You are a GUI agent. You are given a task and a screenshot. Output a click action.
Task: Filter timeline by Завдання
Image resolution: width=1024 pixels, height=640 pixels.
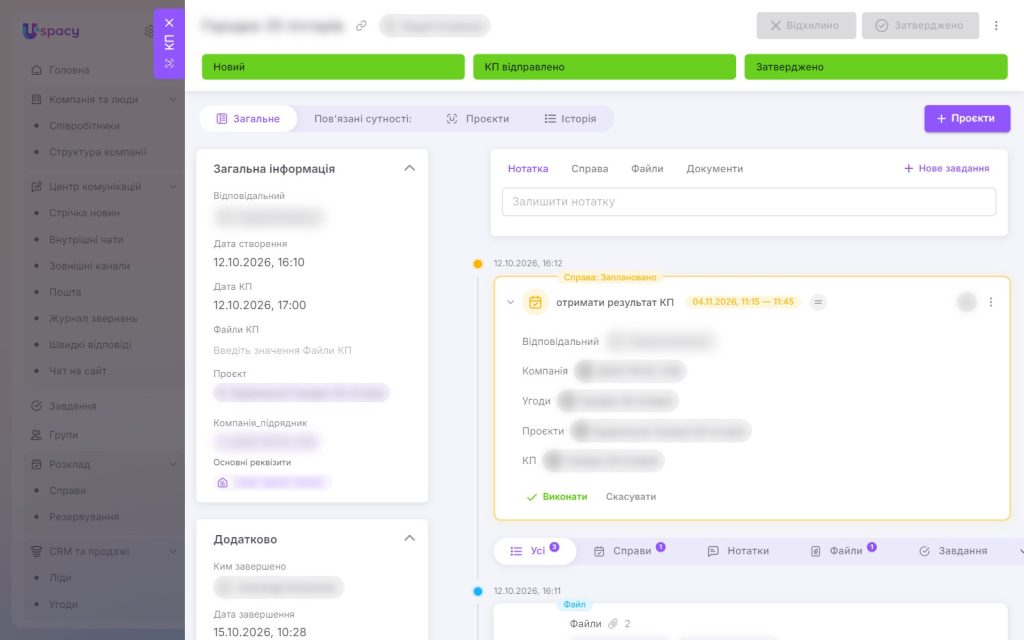(x=953, y=551)
